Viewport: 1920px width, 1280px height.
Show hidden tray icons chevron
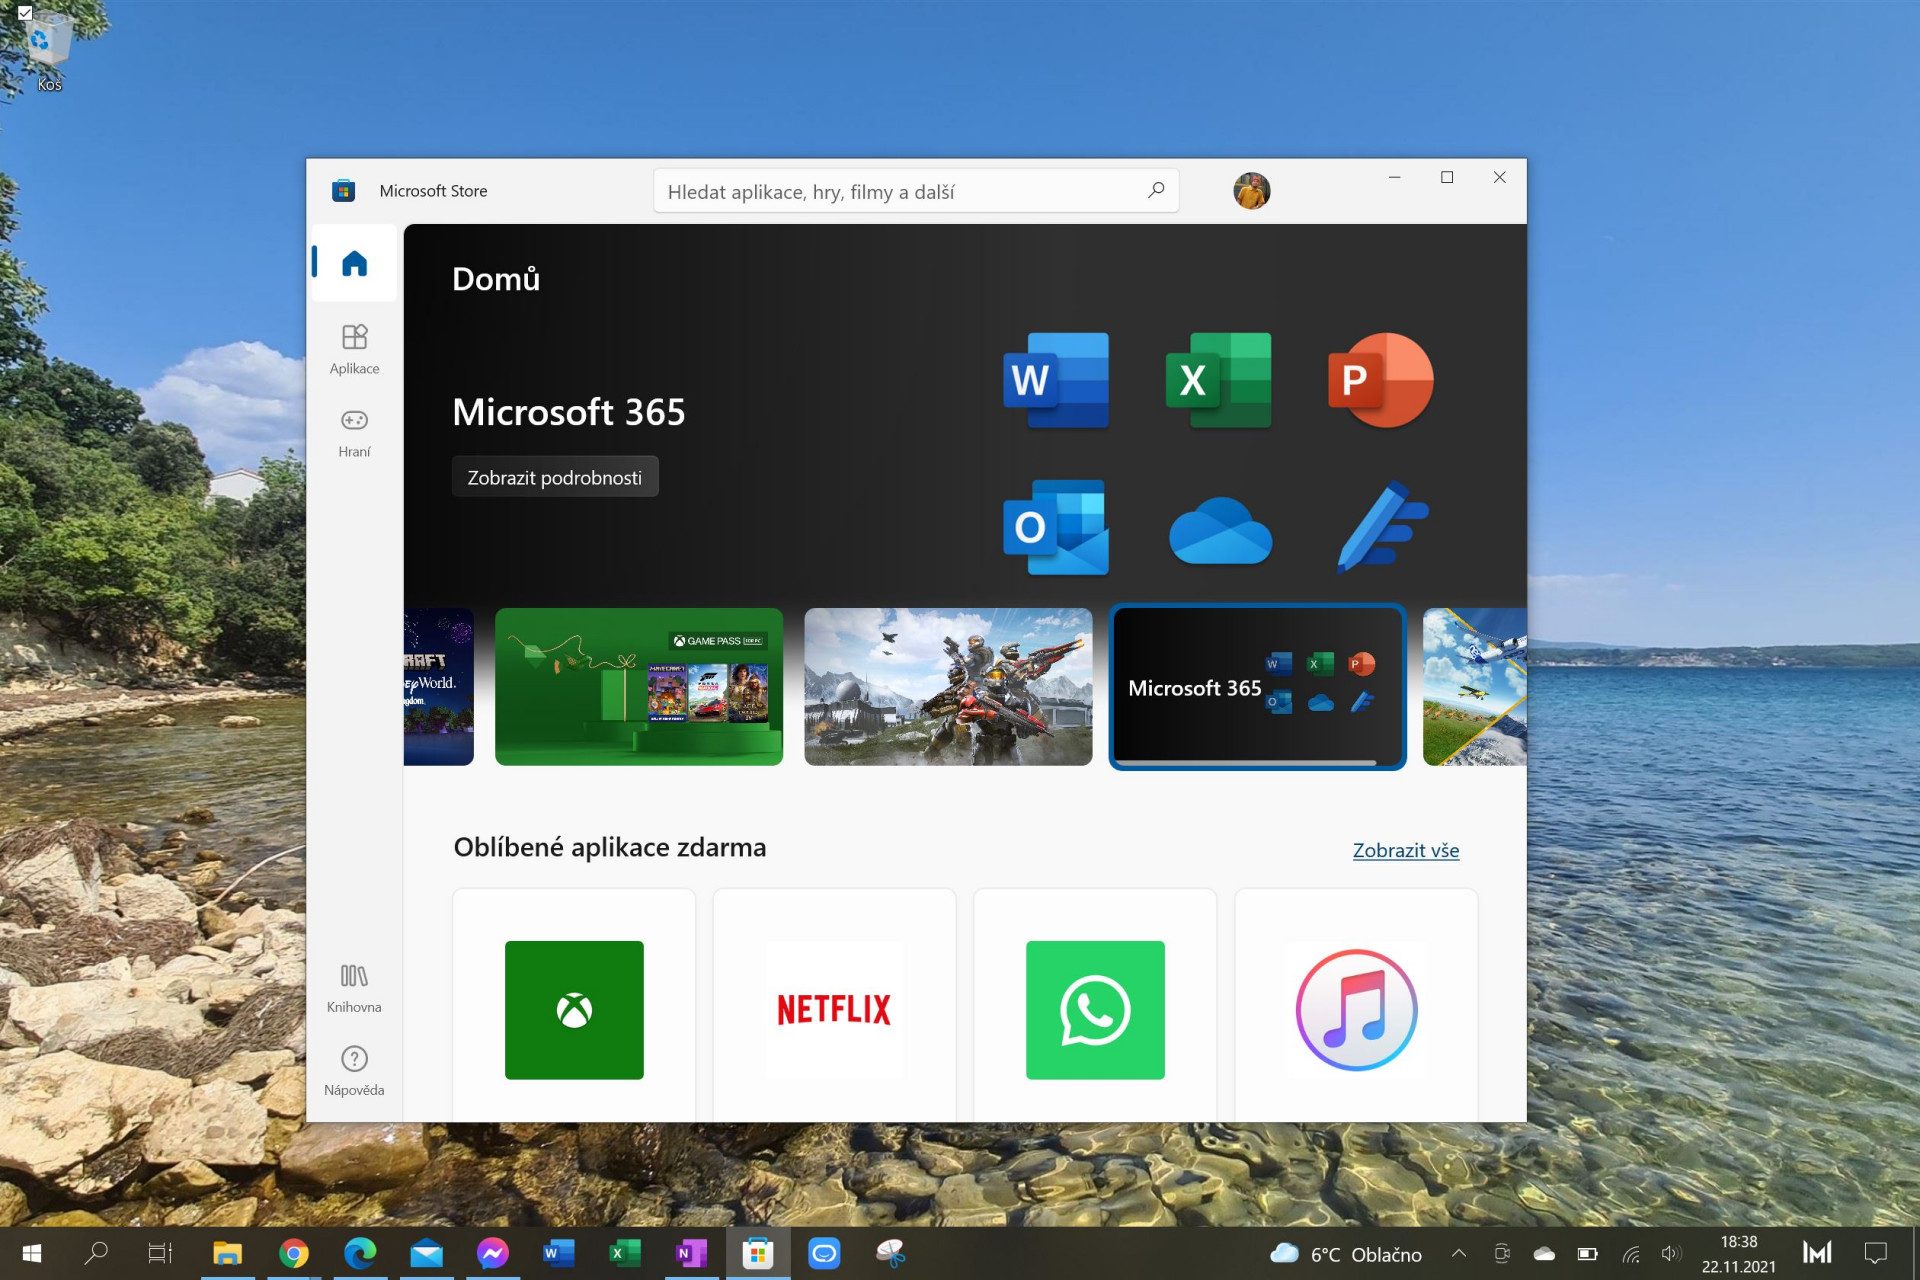pos(1459,1253)
